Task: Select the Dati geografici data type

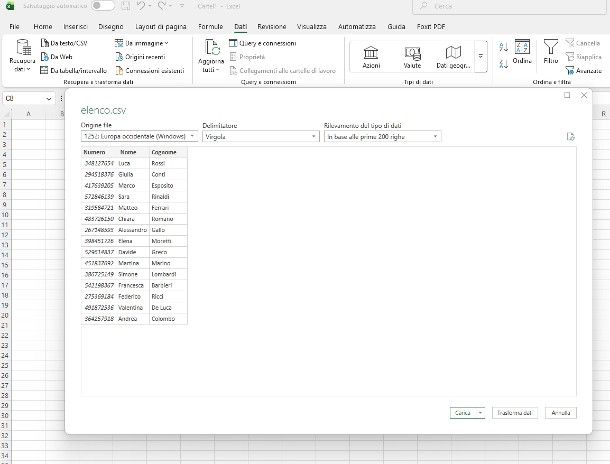Action: (x=453, y=57)
